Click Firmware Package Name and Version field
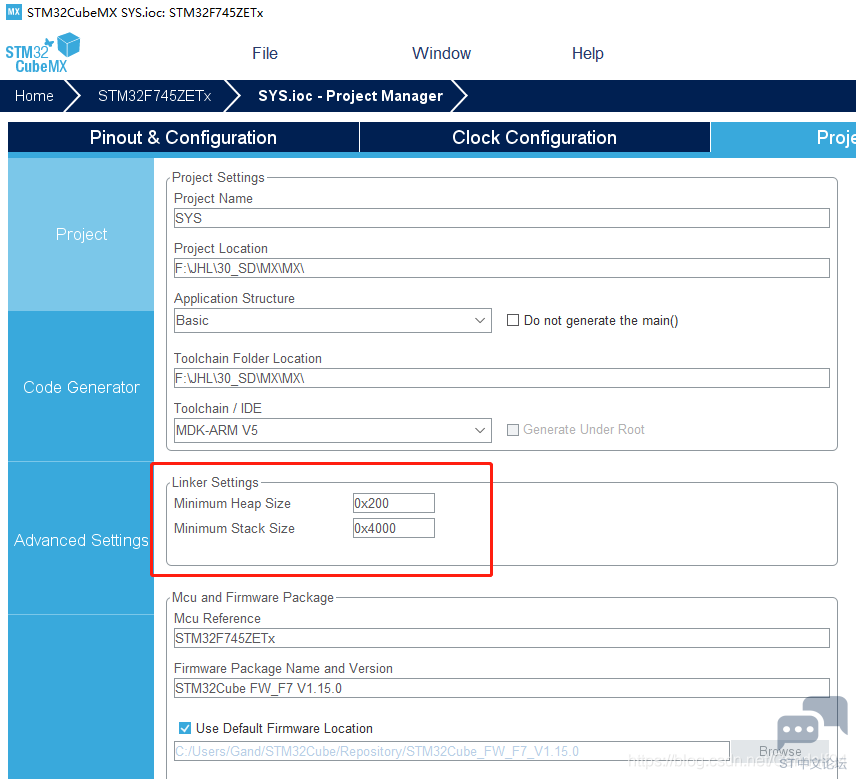 click(502, 688)
